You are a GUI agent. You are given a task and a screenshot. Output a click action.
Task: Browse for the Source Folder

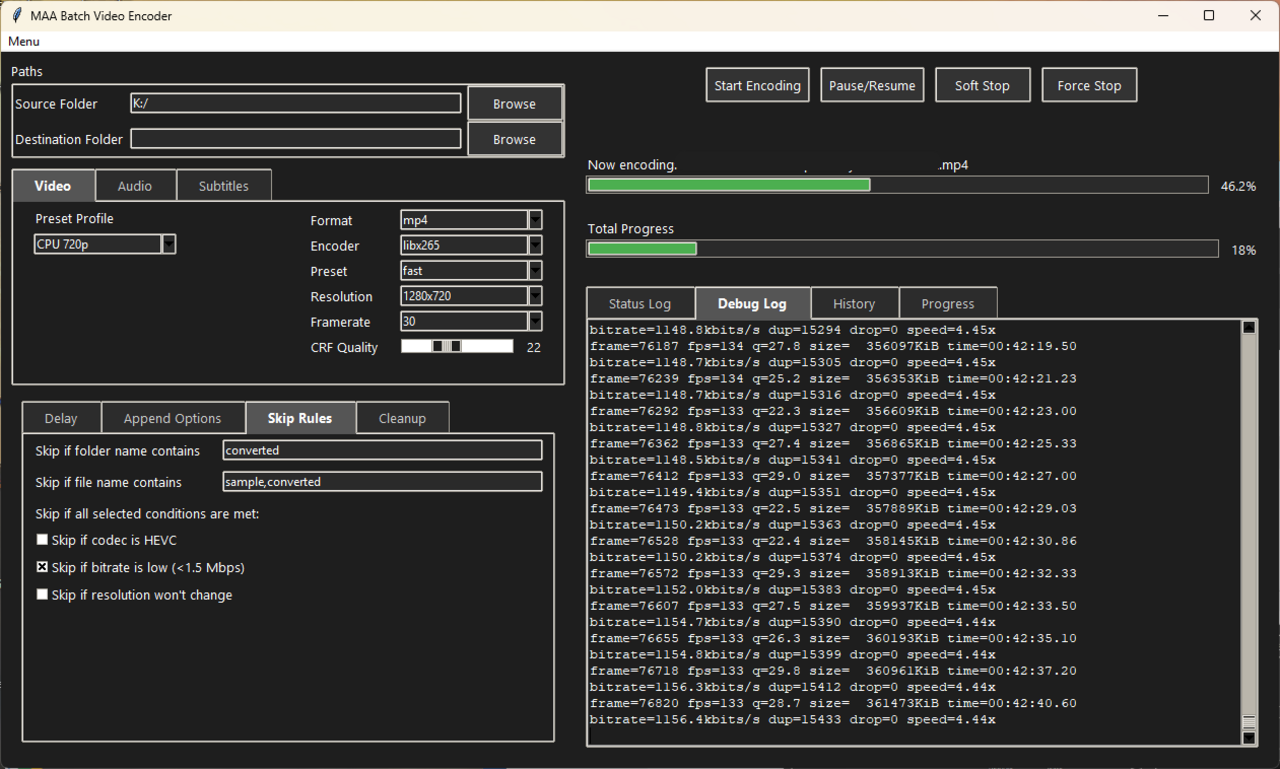514,103
